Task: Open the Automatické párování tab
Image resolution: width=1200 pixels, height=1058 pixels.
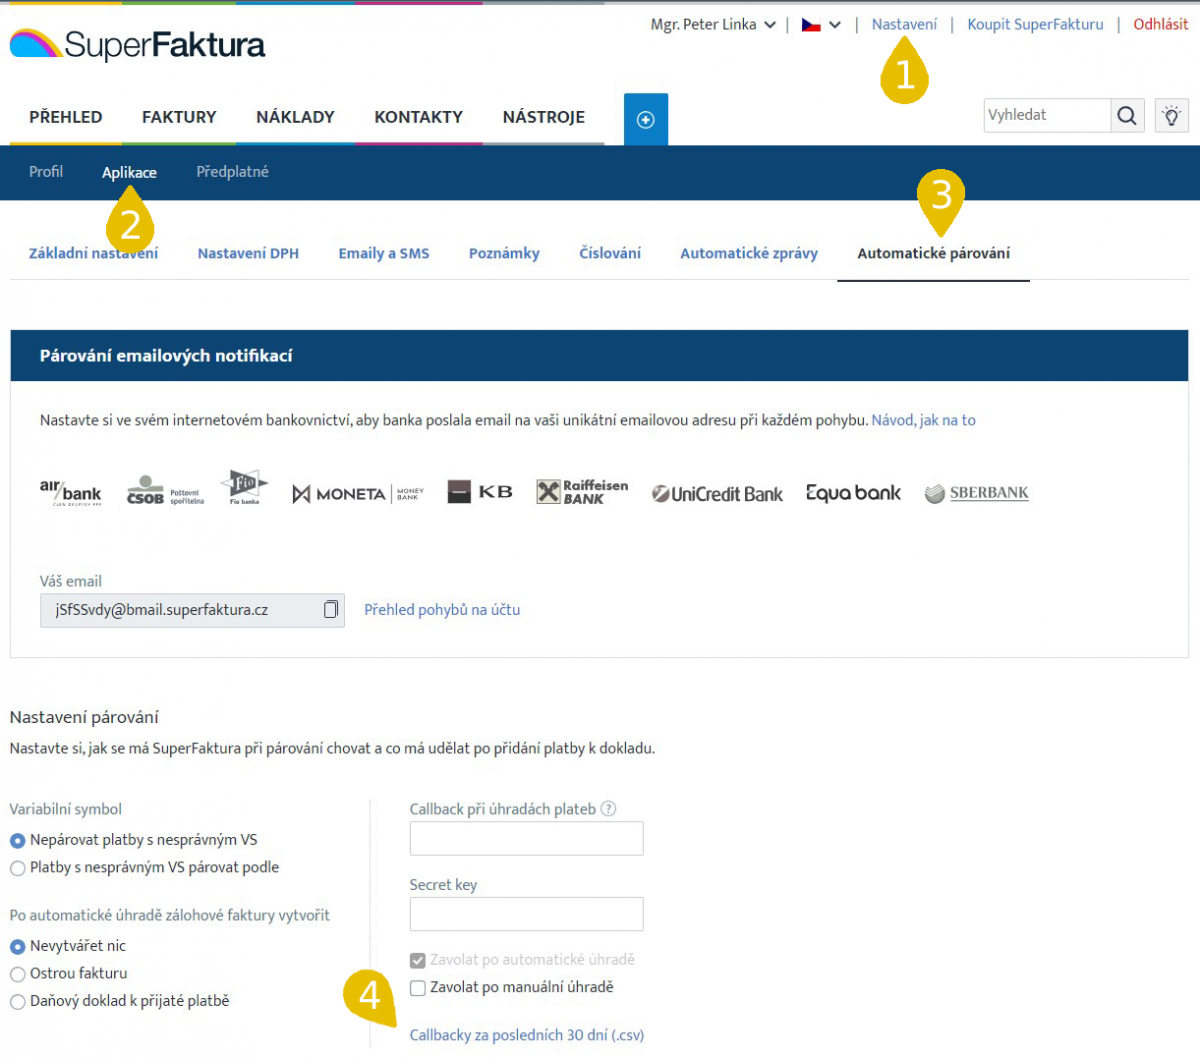Action: click(934, 254)
